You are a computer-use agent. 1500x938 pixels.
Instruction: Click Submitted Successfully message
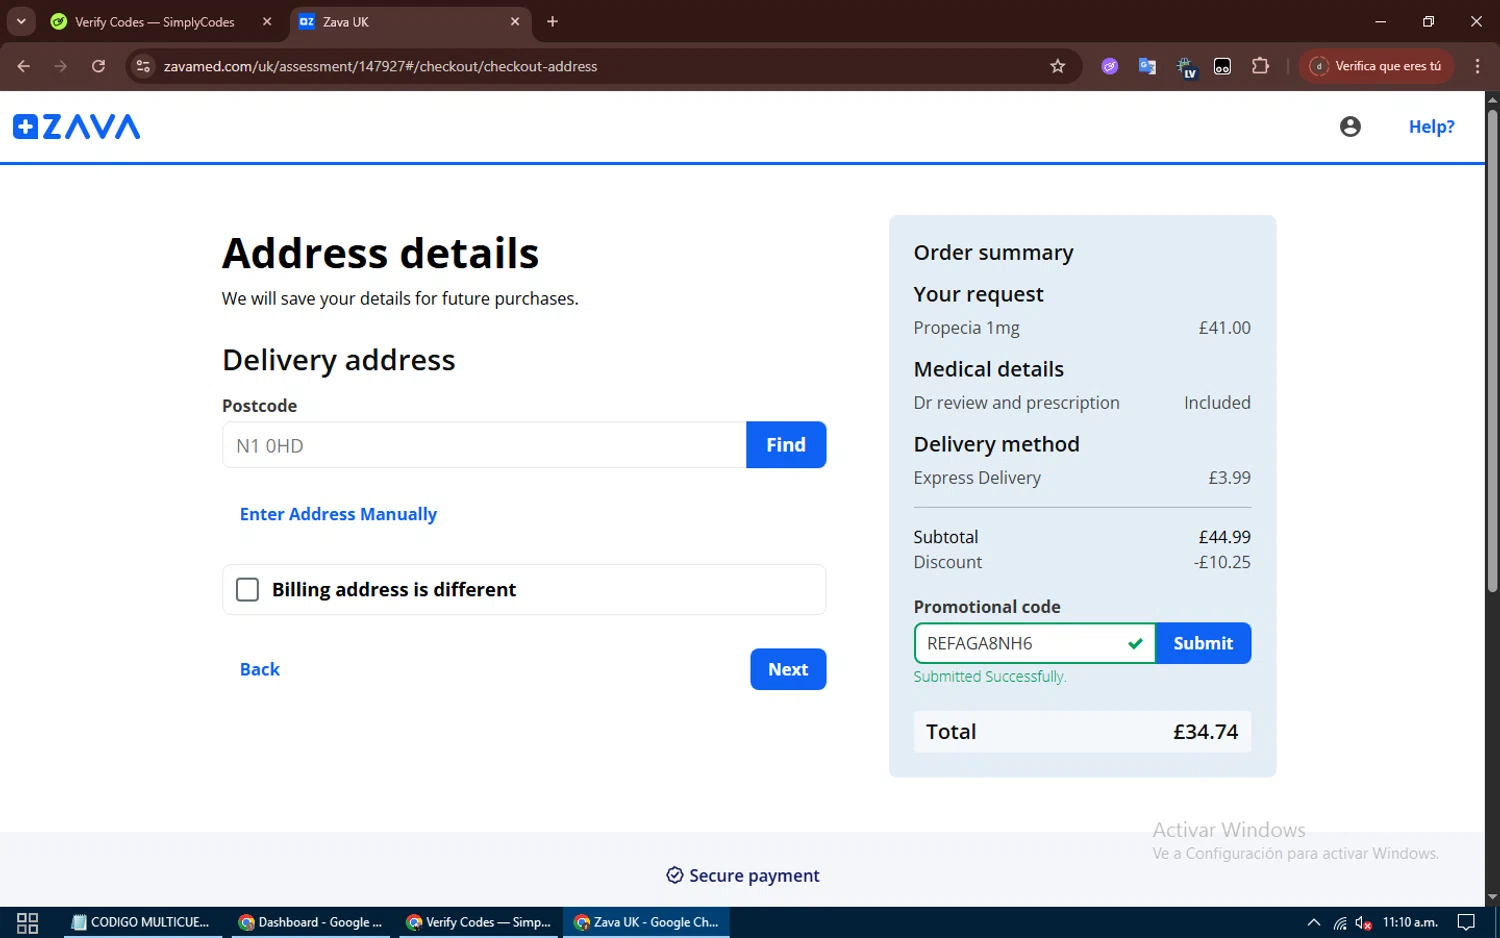pos(990,677)
